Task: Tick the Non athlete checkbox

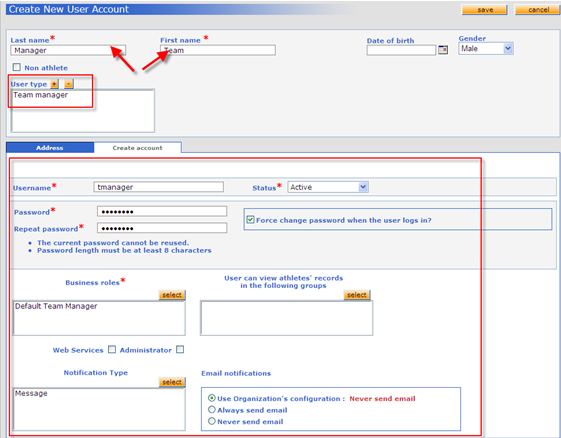Action: (16, 67)
